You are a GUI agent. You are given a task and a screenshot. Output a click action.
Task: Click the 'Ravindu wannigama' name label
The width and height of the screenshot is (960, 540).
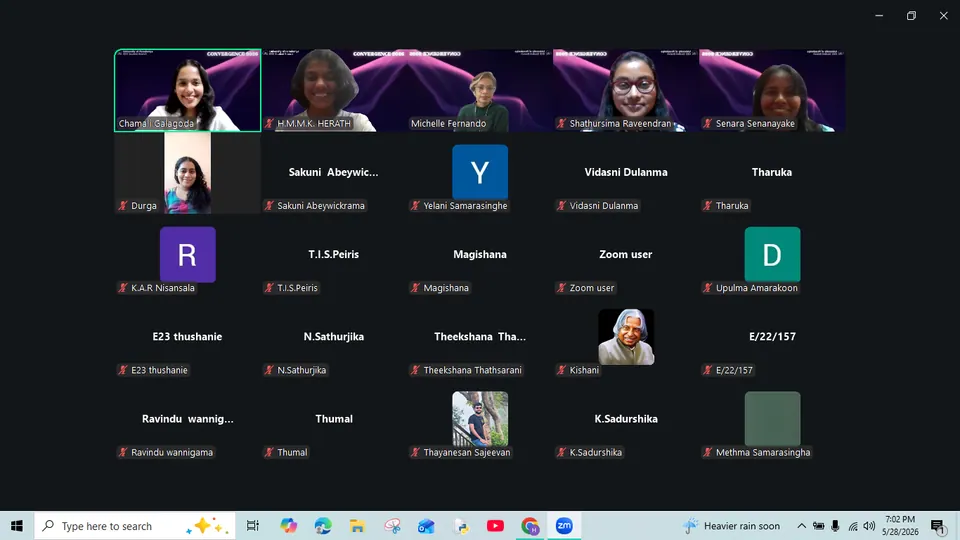172,452
